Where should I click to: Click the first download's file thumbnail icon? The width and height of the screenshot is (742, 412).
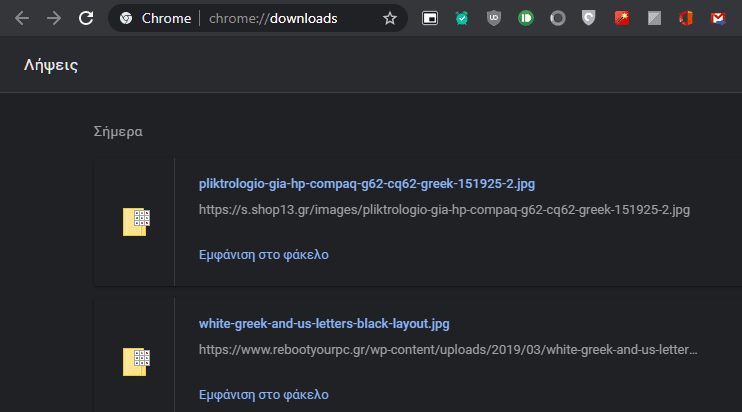point(135,222)
